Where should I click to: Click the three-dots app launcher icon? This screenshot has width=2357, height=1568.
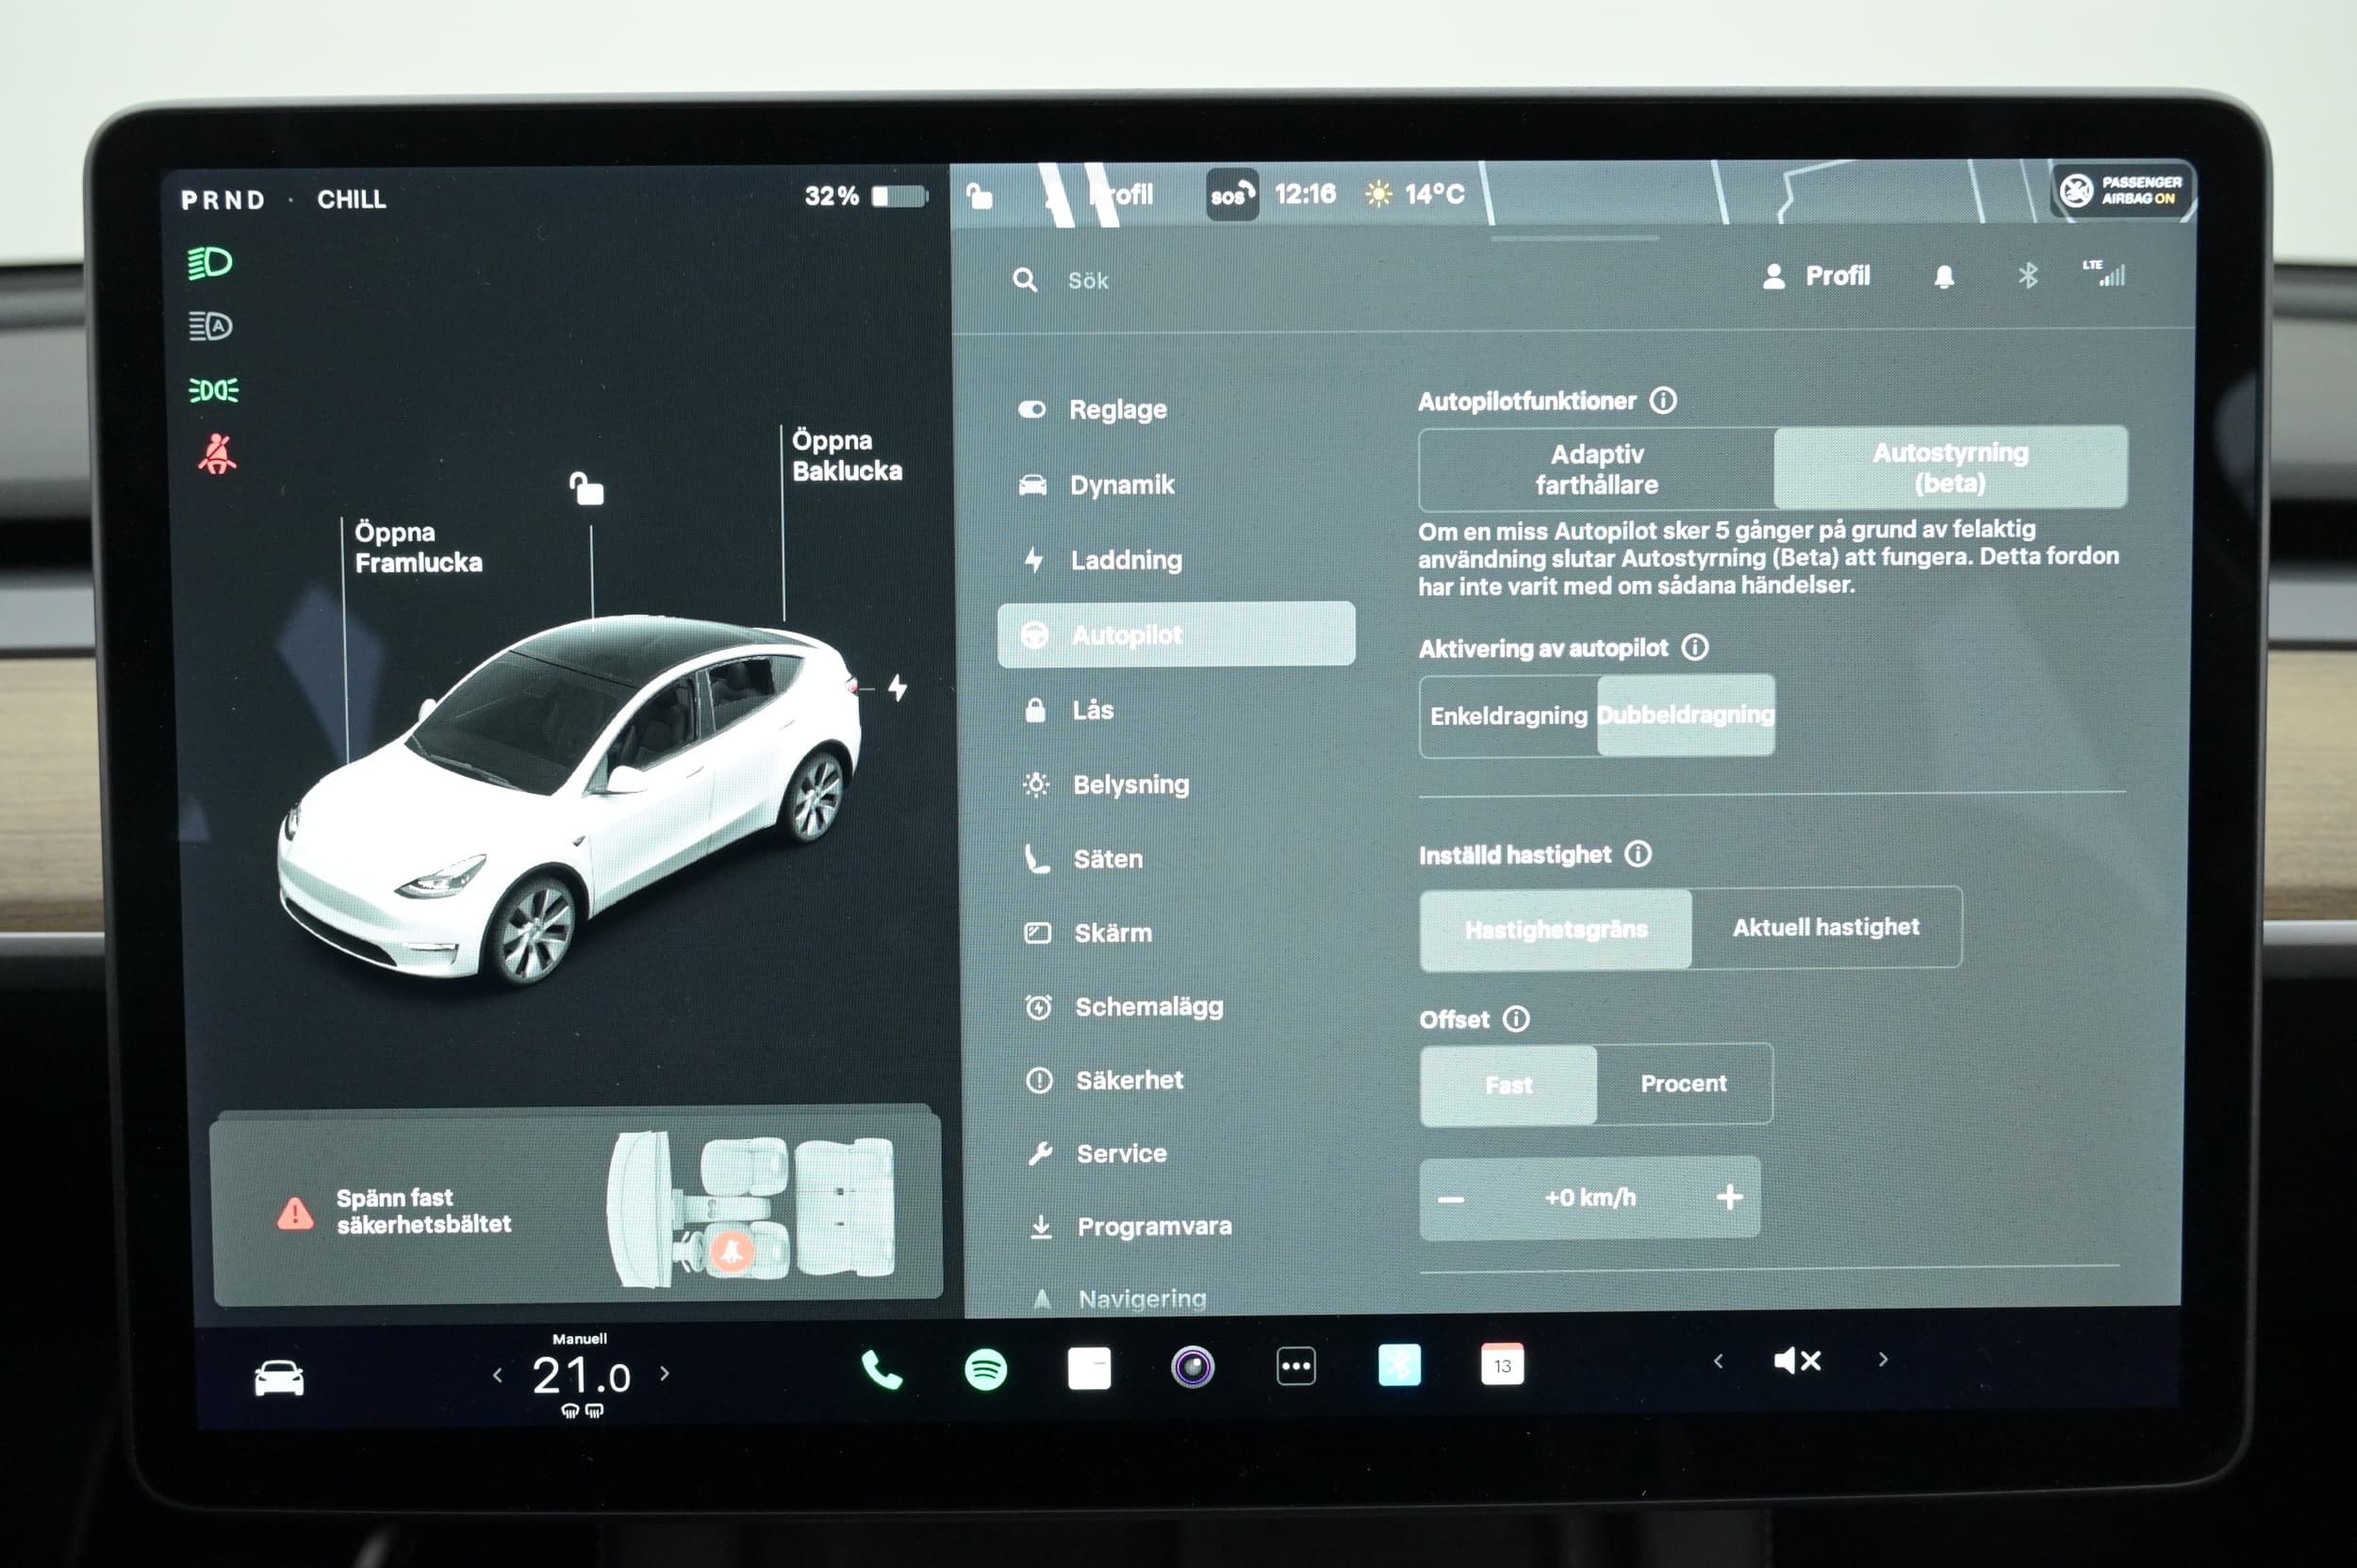1296,1366
